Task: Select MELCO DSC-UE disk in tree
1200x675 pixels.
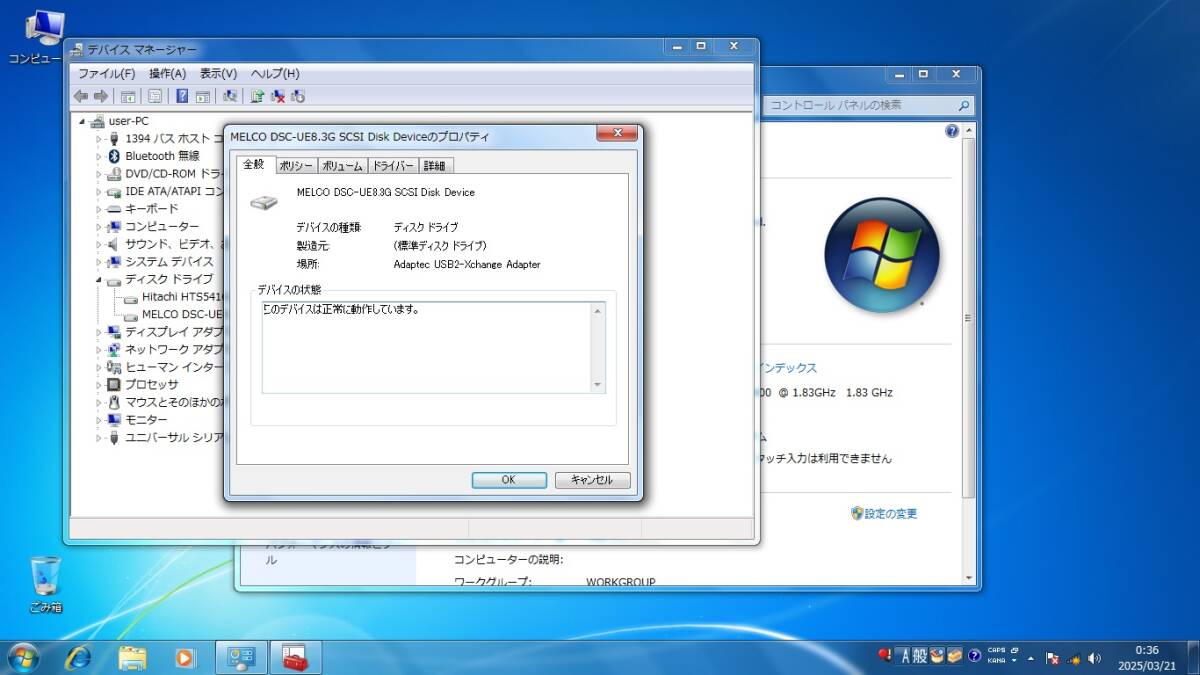Action: coord(172,314)
